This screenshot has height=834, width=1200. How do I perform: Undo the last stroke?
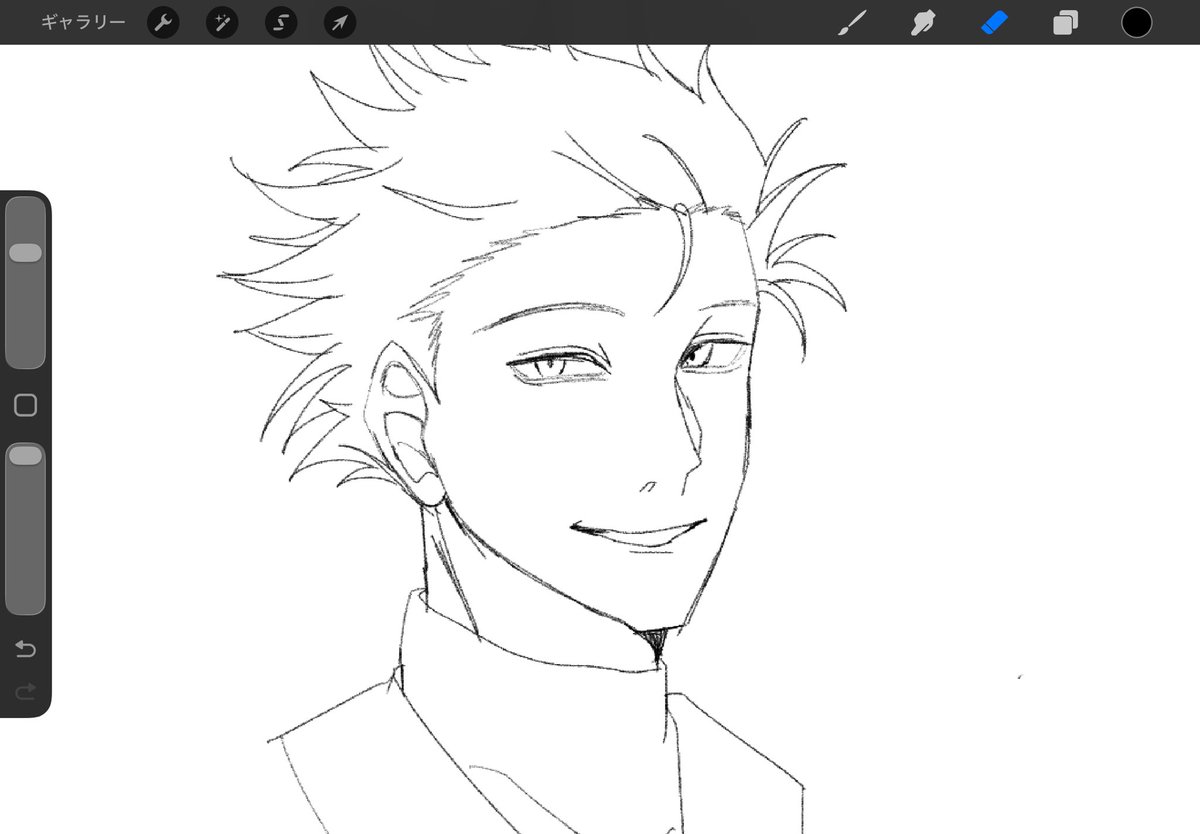[x=26, y=650]
